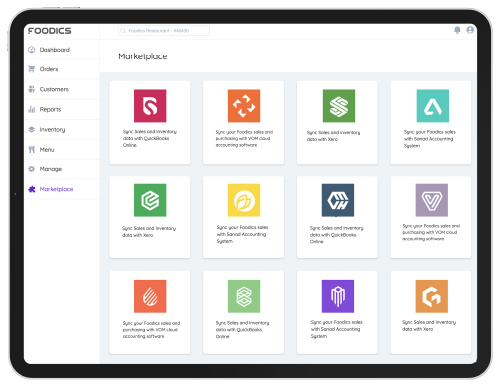Open the Dashboard icon in sidebar

(x=32, y=50)
